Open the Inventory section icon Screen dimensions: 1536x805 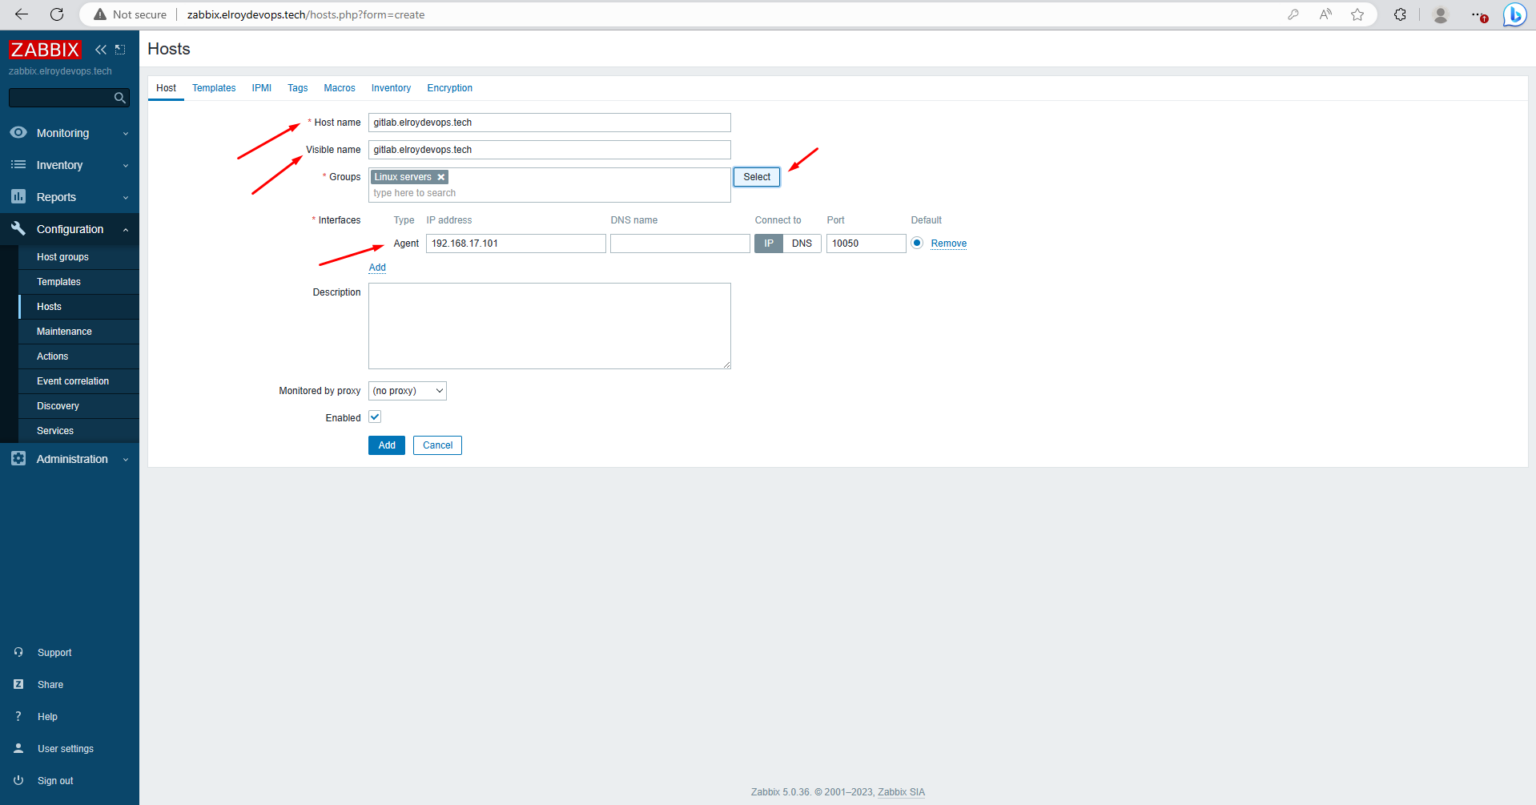(17, 164)
